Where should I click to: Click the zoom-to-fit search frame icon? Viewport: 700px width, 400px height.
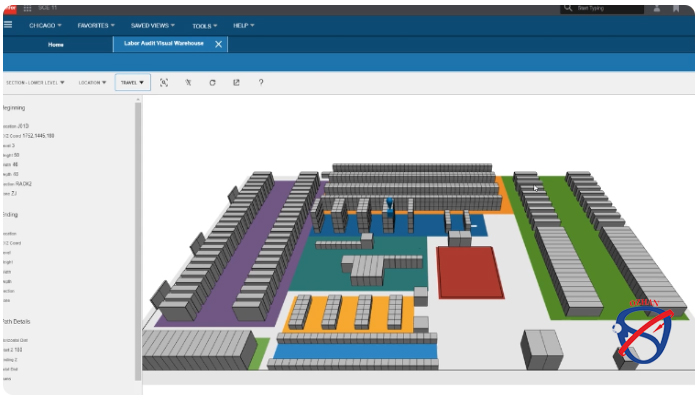tap(164, 83)
